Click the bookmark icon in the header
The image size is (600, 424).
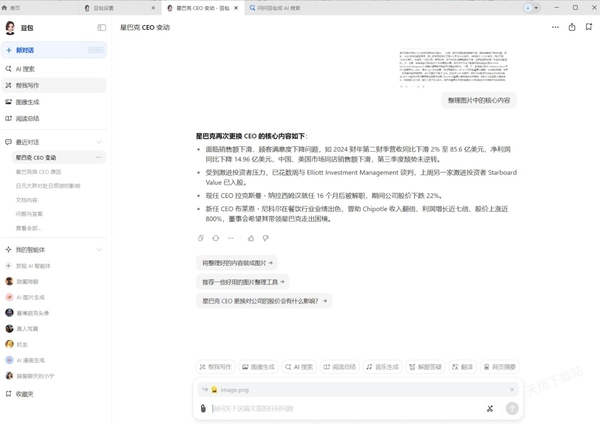point(589,27)
